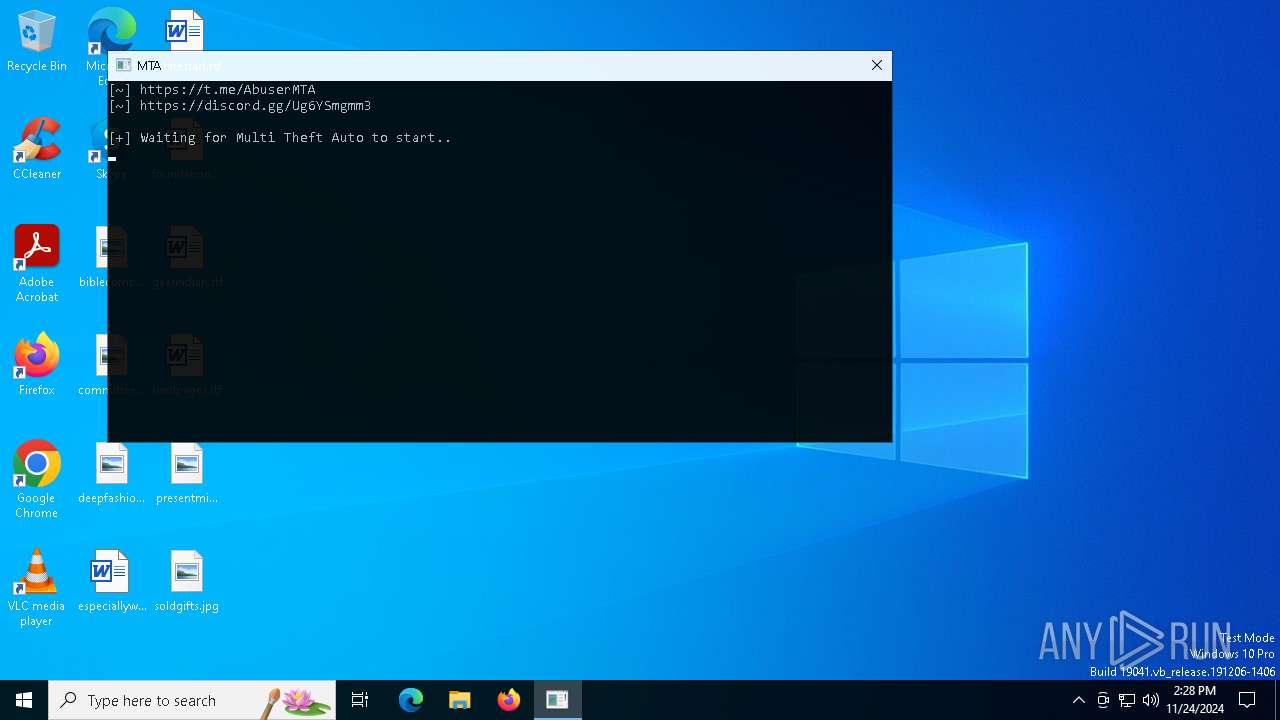Viewport: 1280px width, 720px height.
Task: Open the Google Chrome desktop shortcut
Action: [x=37, y=480]
